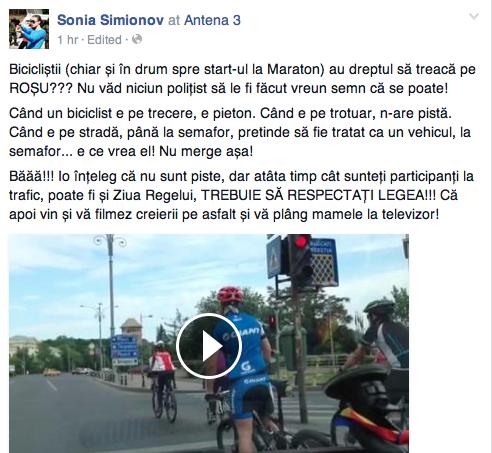Click the globe public-privacy icon
Screen dimensions: 492x453
pos(137,39)
